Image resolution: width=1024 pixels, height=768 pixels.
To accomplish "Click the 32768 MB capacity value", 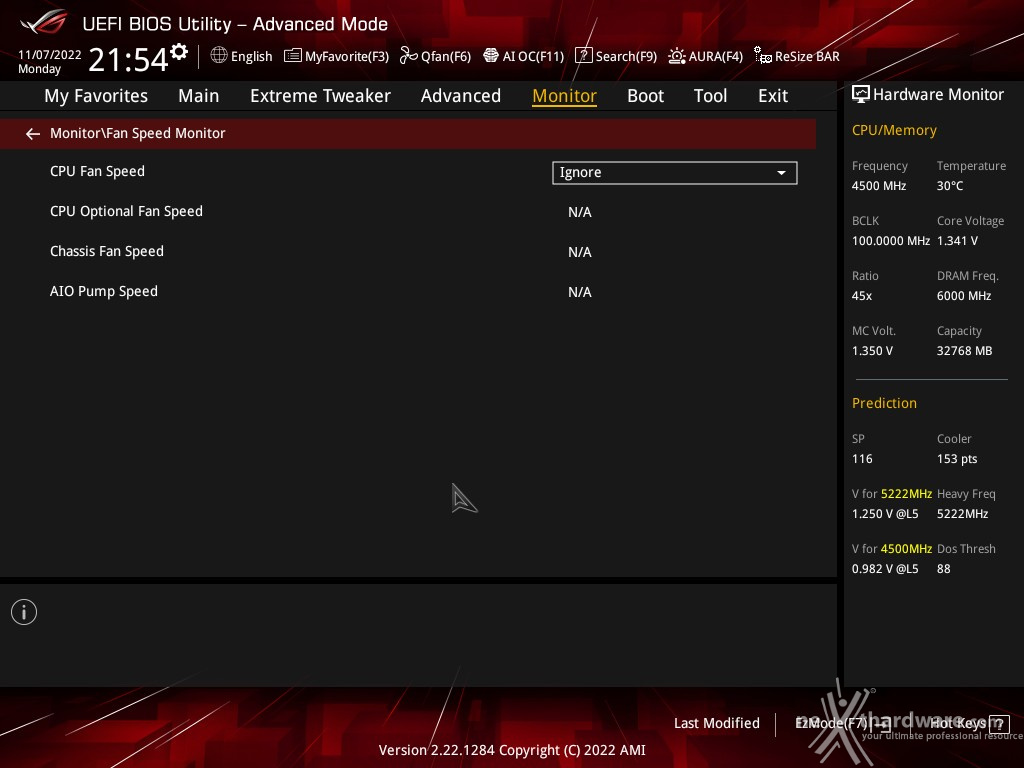I will (964, 351).
